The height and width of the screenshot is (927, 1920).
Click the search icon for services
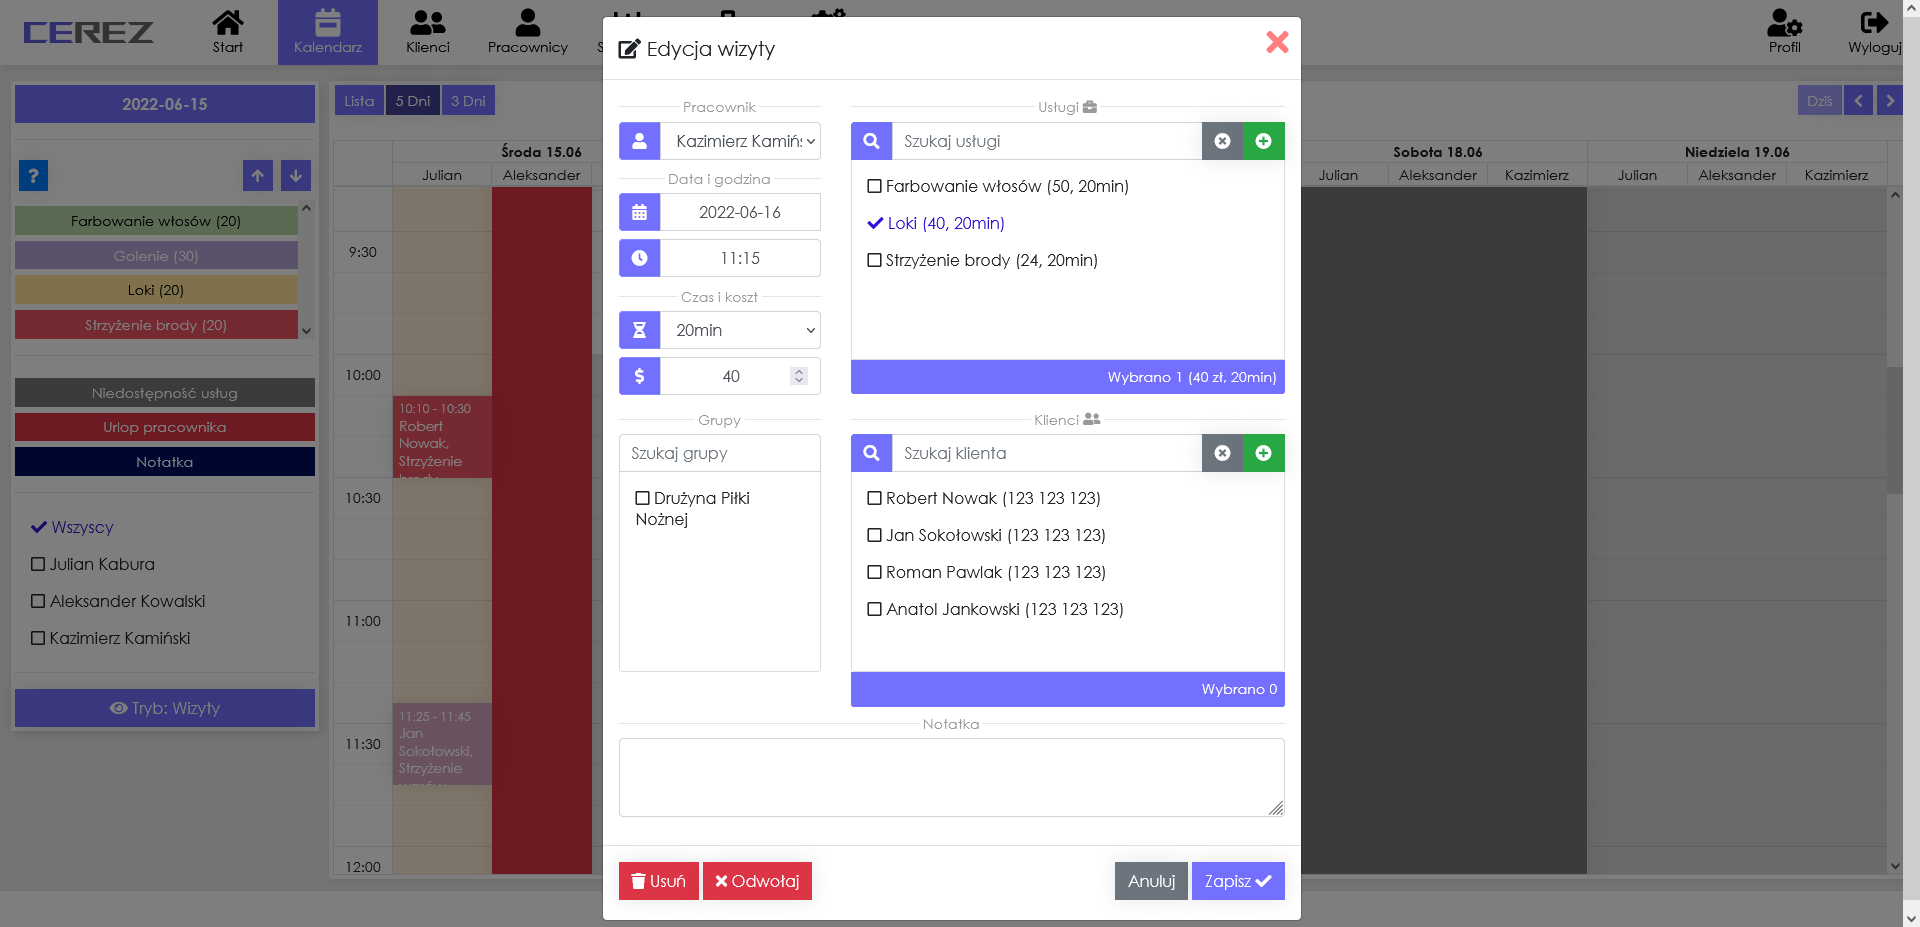point(871,141)
